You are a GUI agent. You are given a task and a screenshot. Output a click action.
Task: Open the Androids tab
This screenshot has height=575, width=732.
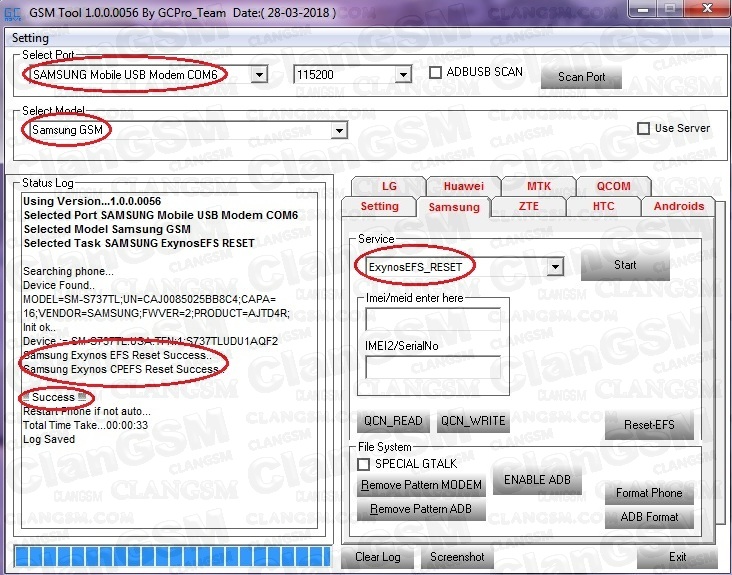[679, 206]
